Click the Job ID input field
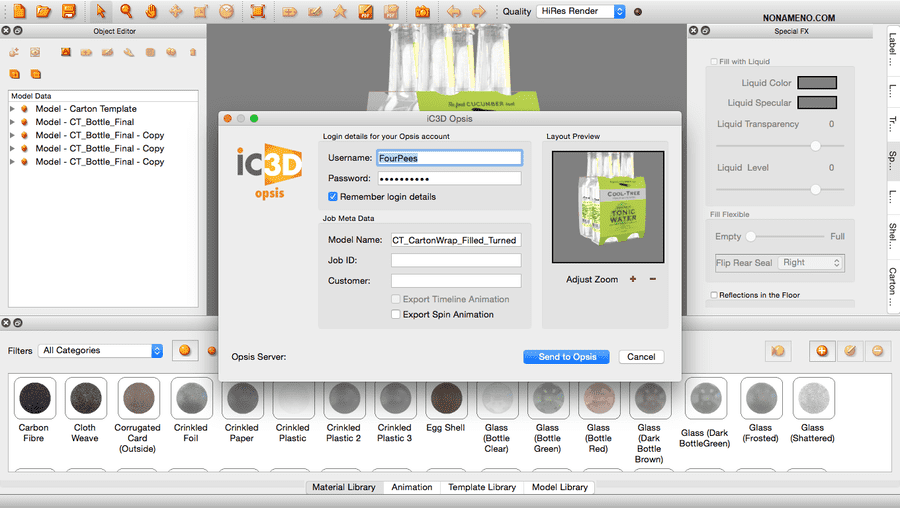The height and width of the screenshot is (508, 900). [x=456, y=260]
